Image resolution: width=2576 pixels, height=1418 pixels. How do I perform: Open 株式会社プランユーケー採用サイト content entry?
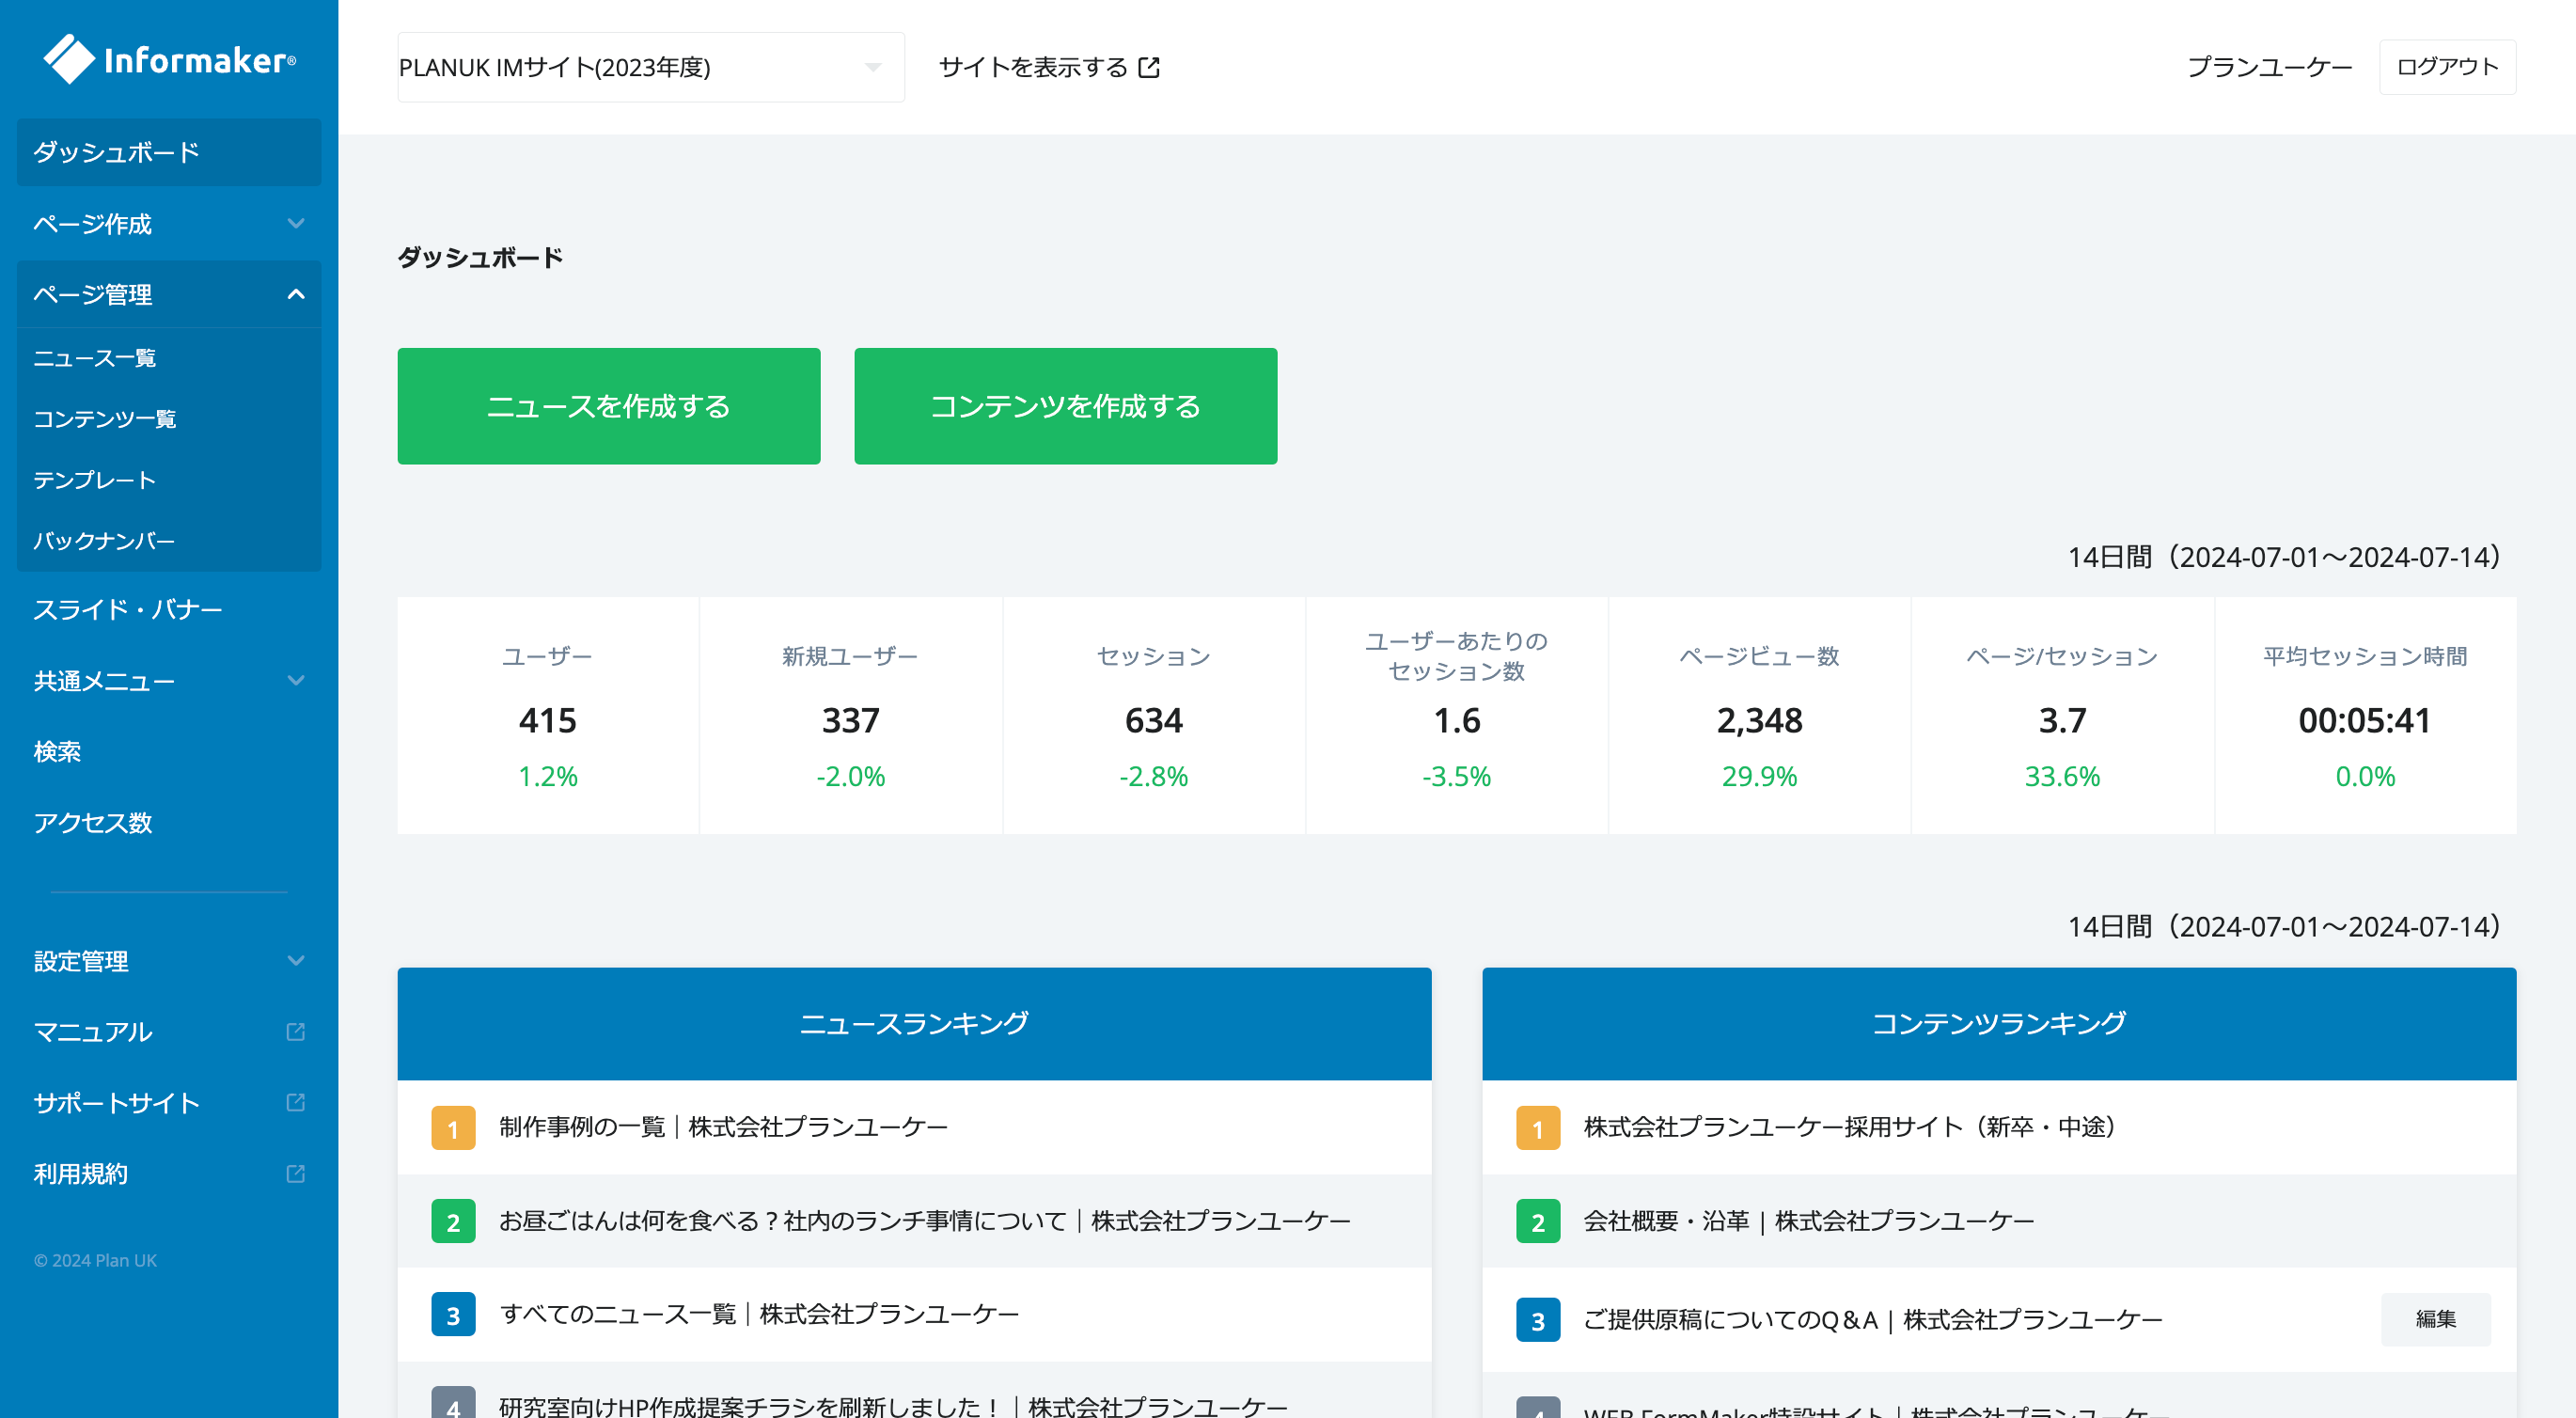click(x=1850, y=1127)
